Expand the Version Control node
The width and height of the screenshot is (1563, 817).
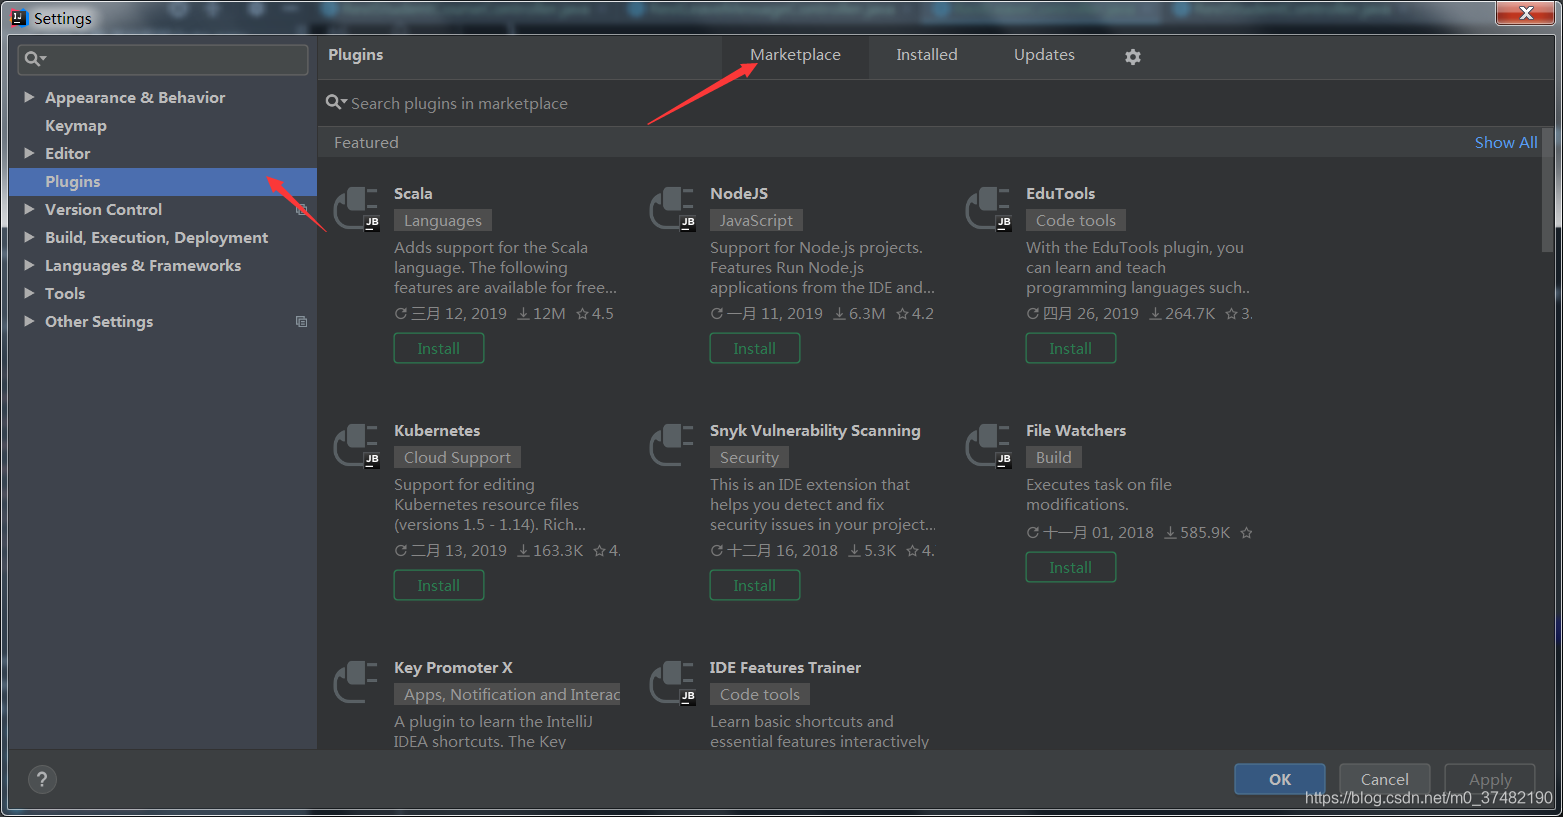tap(29, 209)
